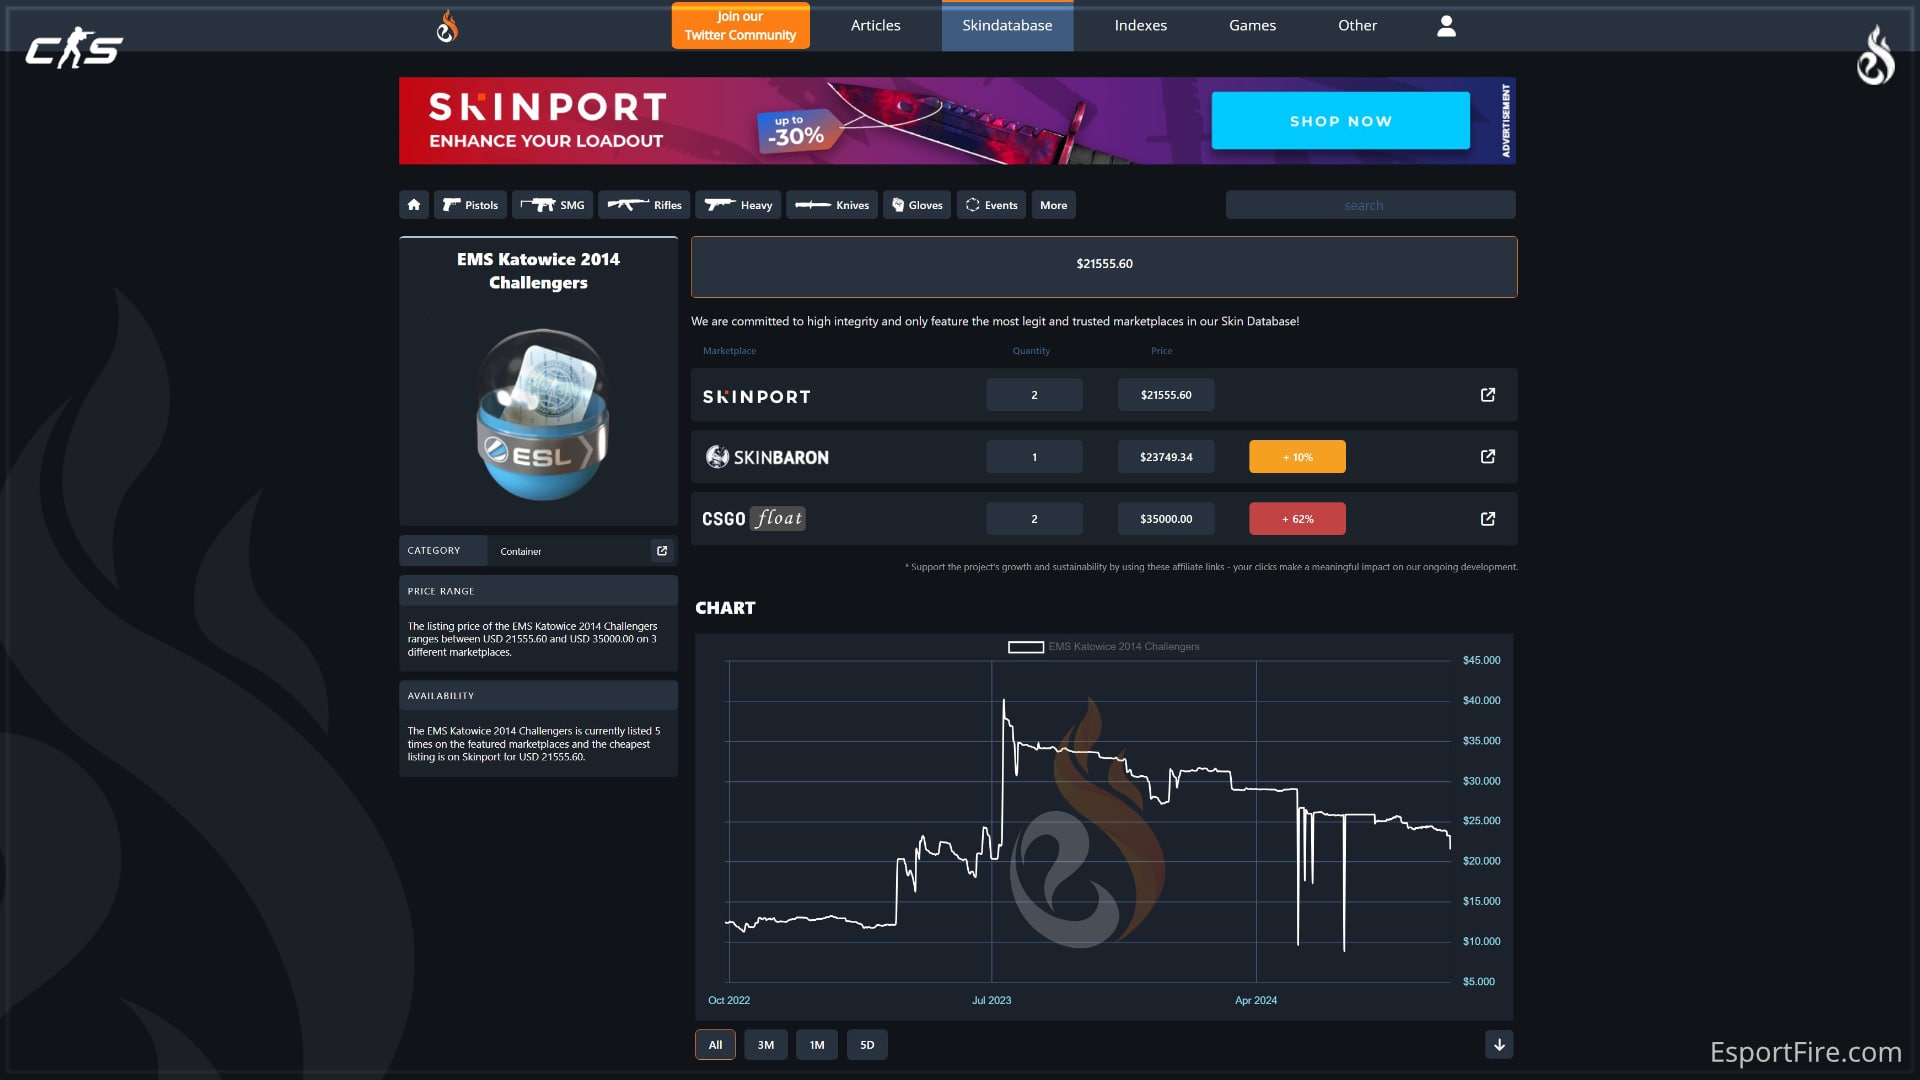This screenshot has width=1920, height=1080.
Task: Open the Other menu
Action: coord(1357,26)
